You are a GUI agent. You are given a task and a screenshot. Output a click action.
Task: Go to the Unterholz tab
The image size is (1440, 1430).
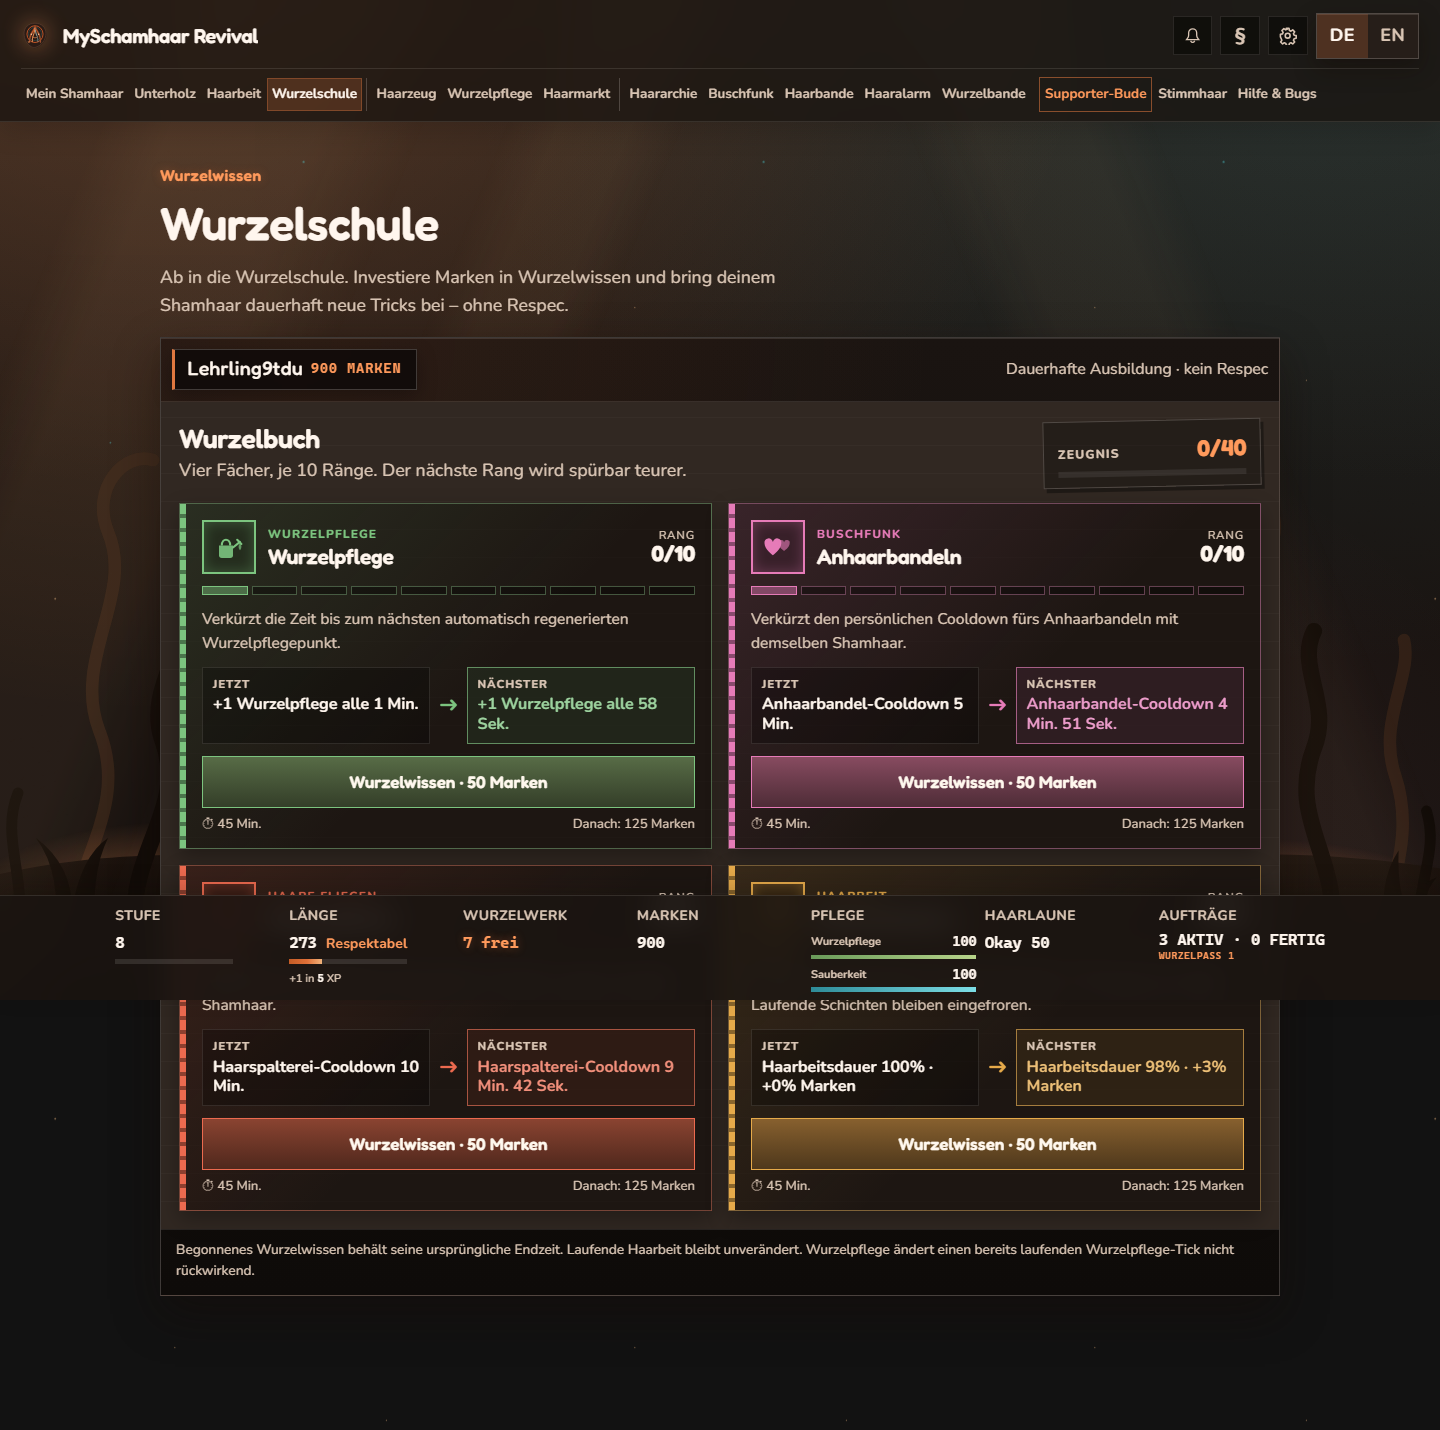coord(165,94)
